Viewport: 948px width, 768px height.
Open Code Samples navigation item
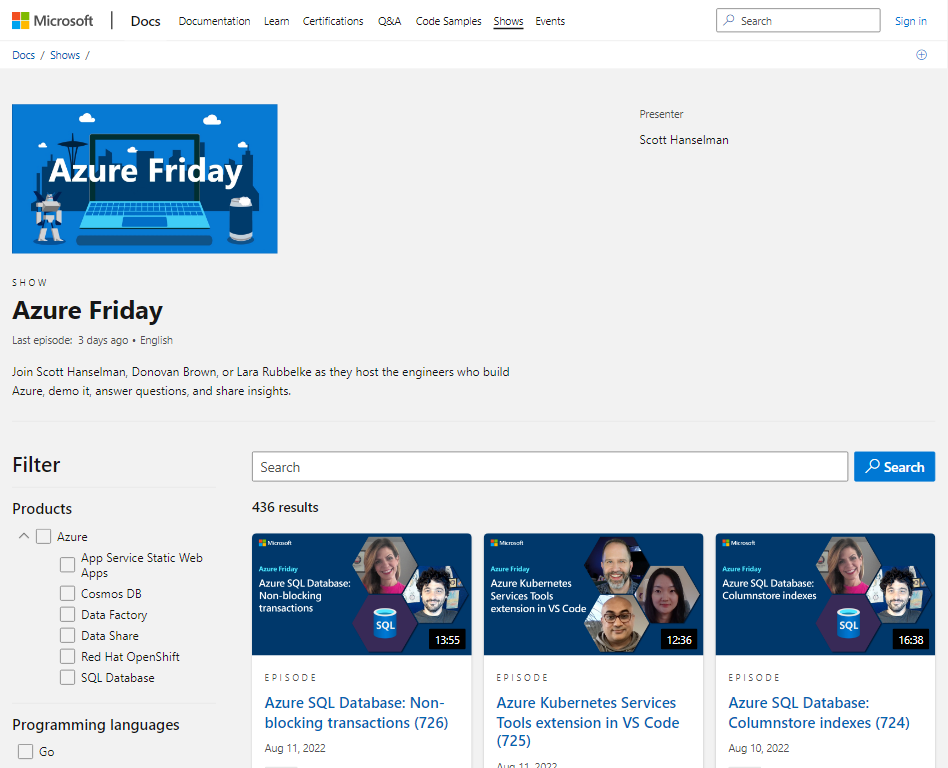[x=449, y=21]
